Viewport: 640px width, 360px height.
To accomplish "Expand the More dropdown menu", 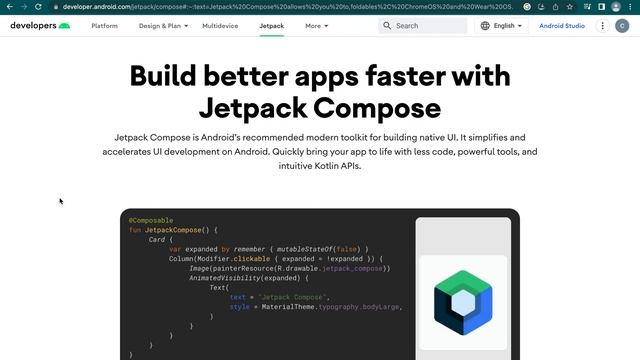I will pos(316,26).
